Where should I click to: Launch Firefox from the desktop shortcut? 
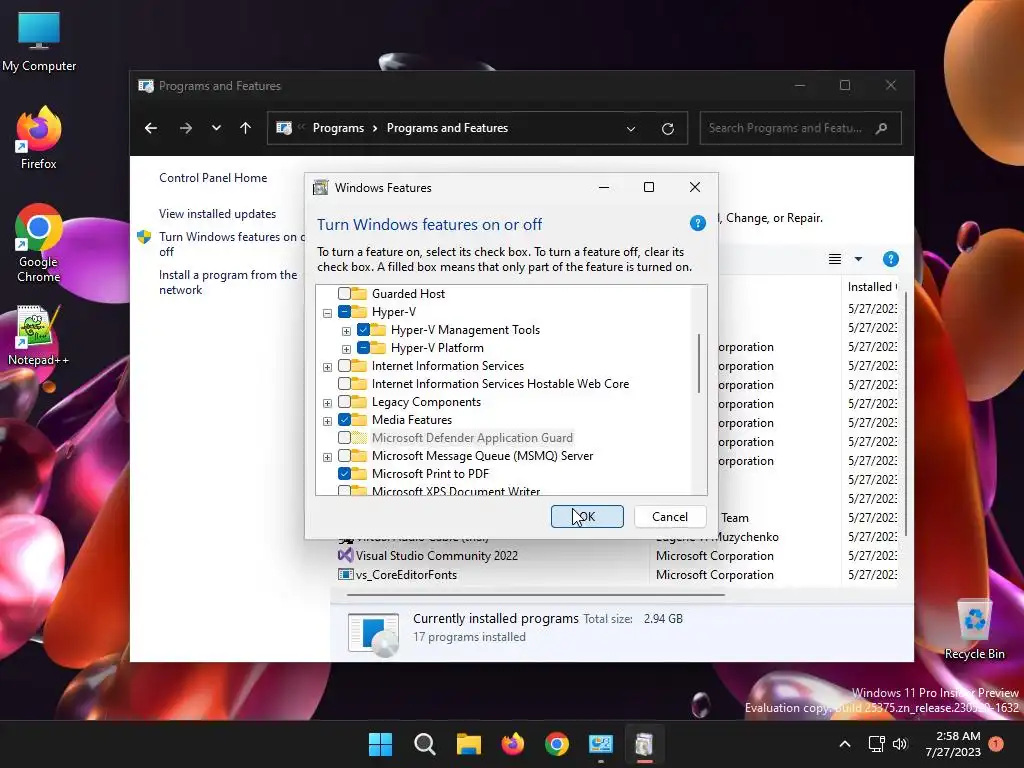coord(39,138)
